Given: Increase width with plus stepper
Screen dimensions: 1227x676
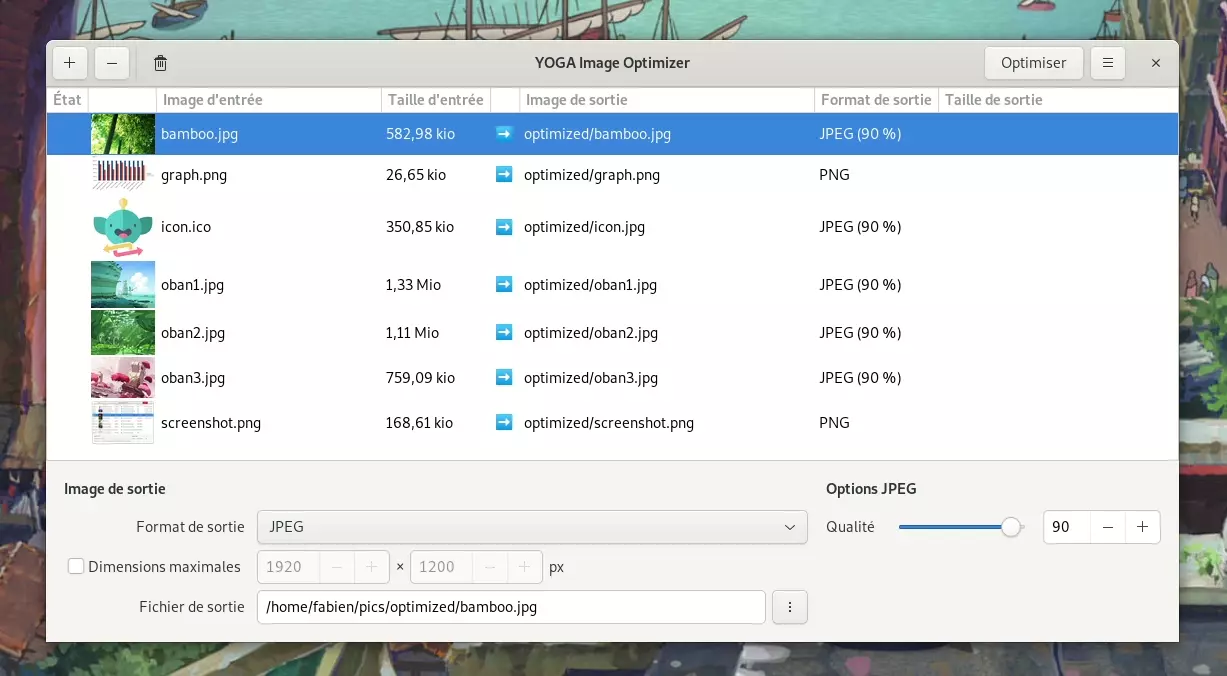Looking at the screenshot, I should click(x=371, y=567).
